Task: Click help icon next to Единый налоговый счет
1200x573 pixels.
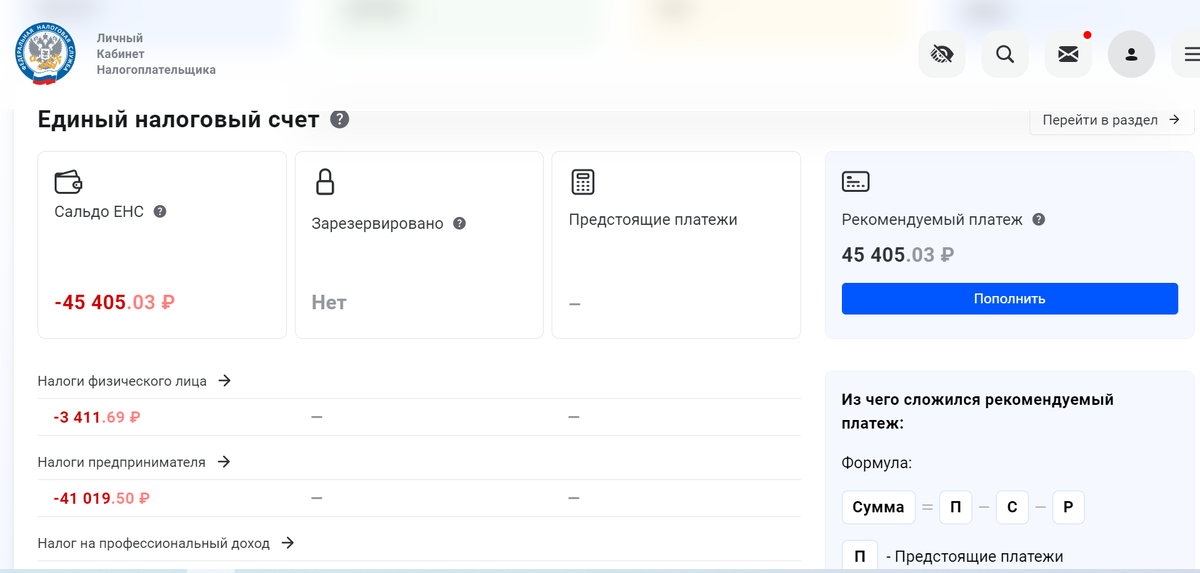Action: (340, 120)
